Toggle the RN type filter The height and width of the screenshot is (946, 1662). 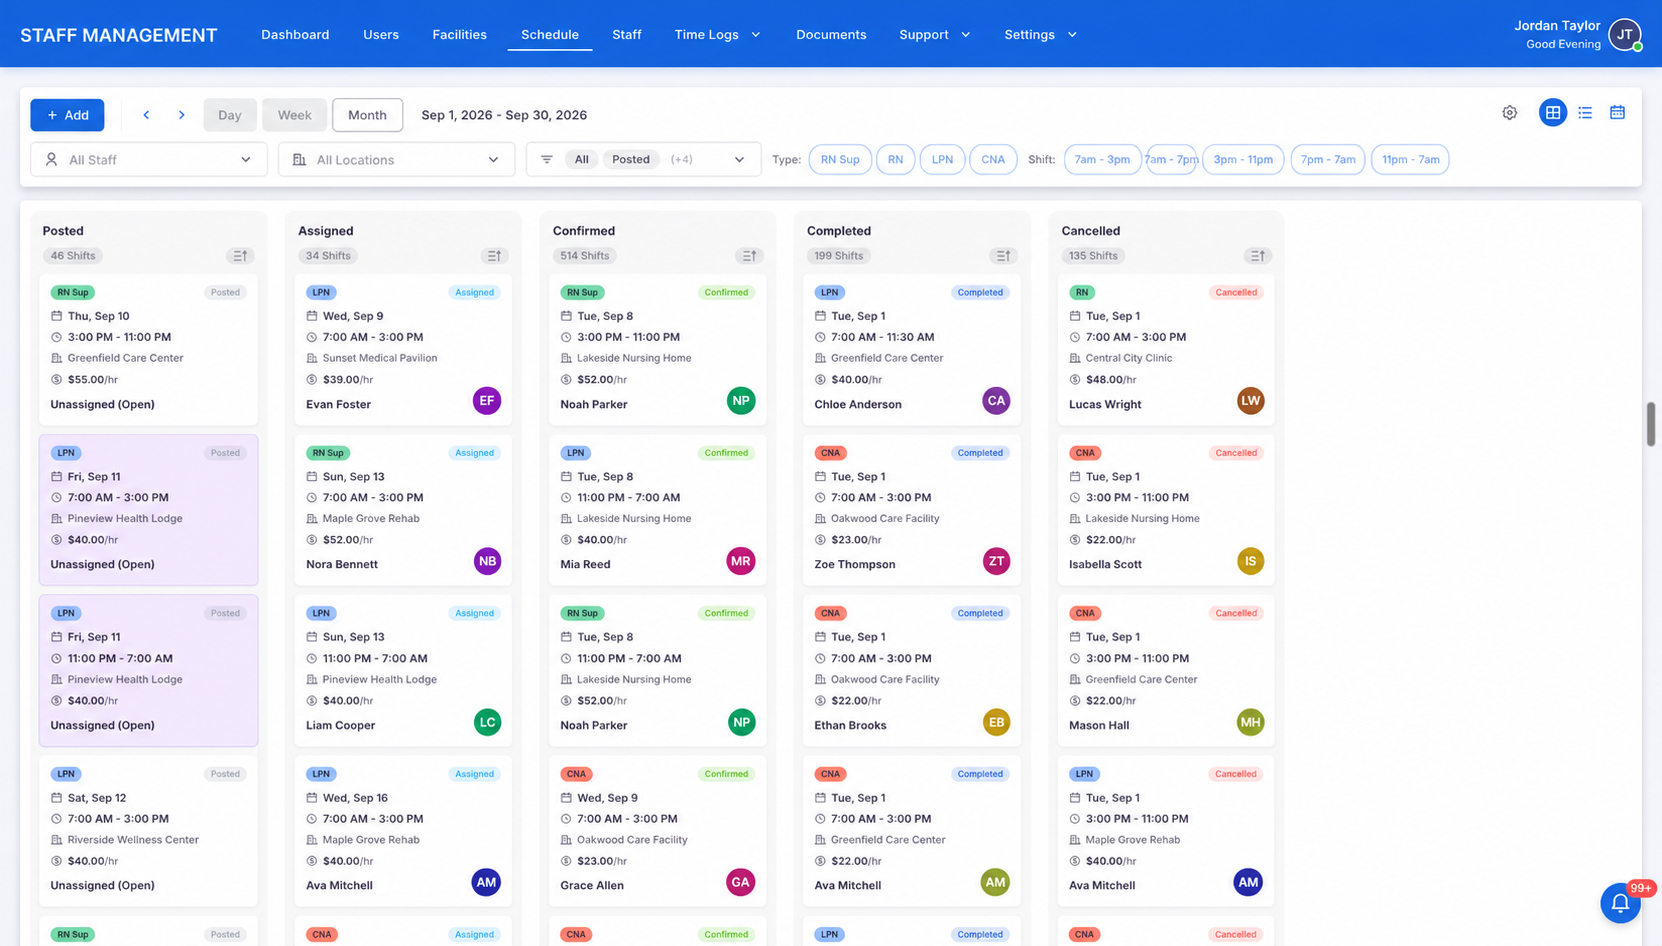895,160
